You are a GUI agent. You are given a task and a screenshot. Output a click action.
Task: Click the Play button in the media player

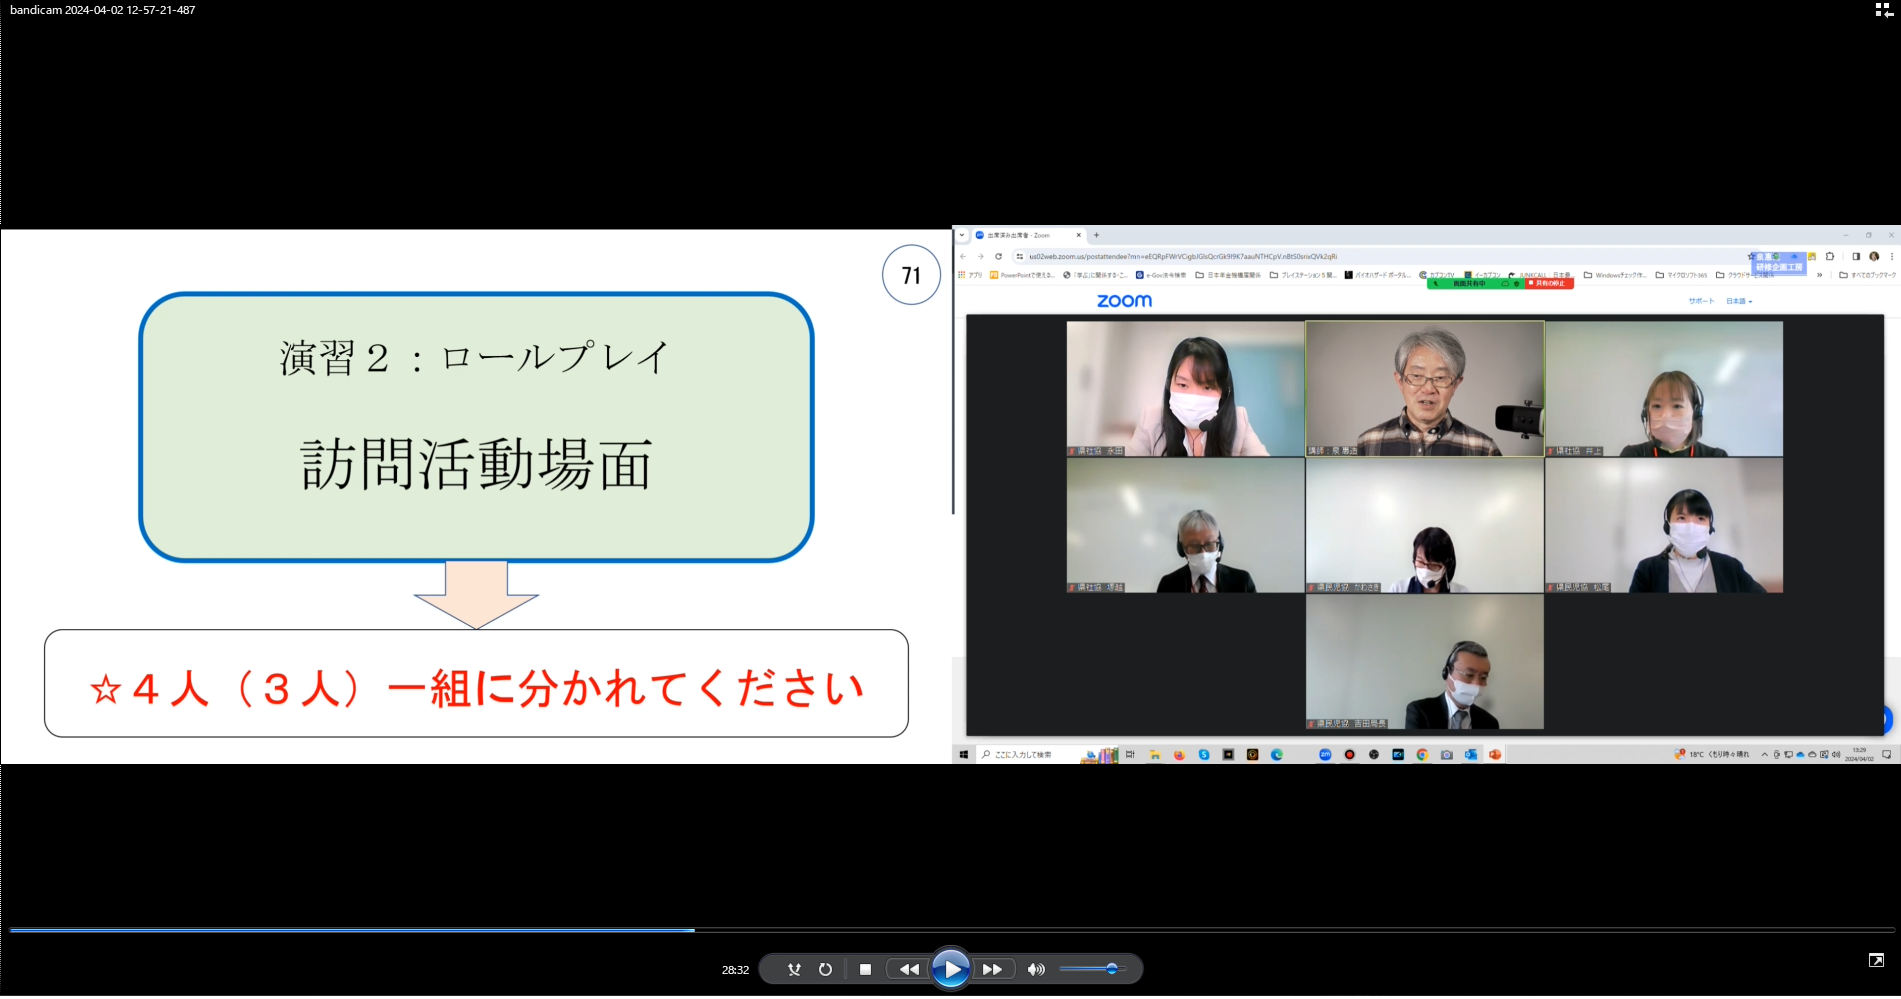pos(950,969)
